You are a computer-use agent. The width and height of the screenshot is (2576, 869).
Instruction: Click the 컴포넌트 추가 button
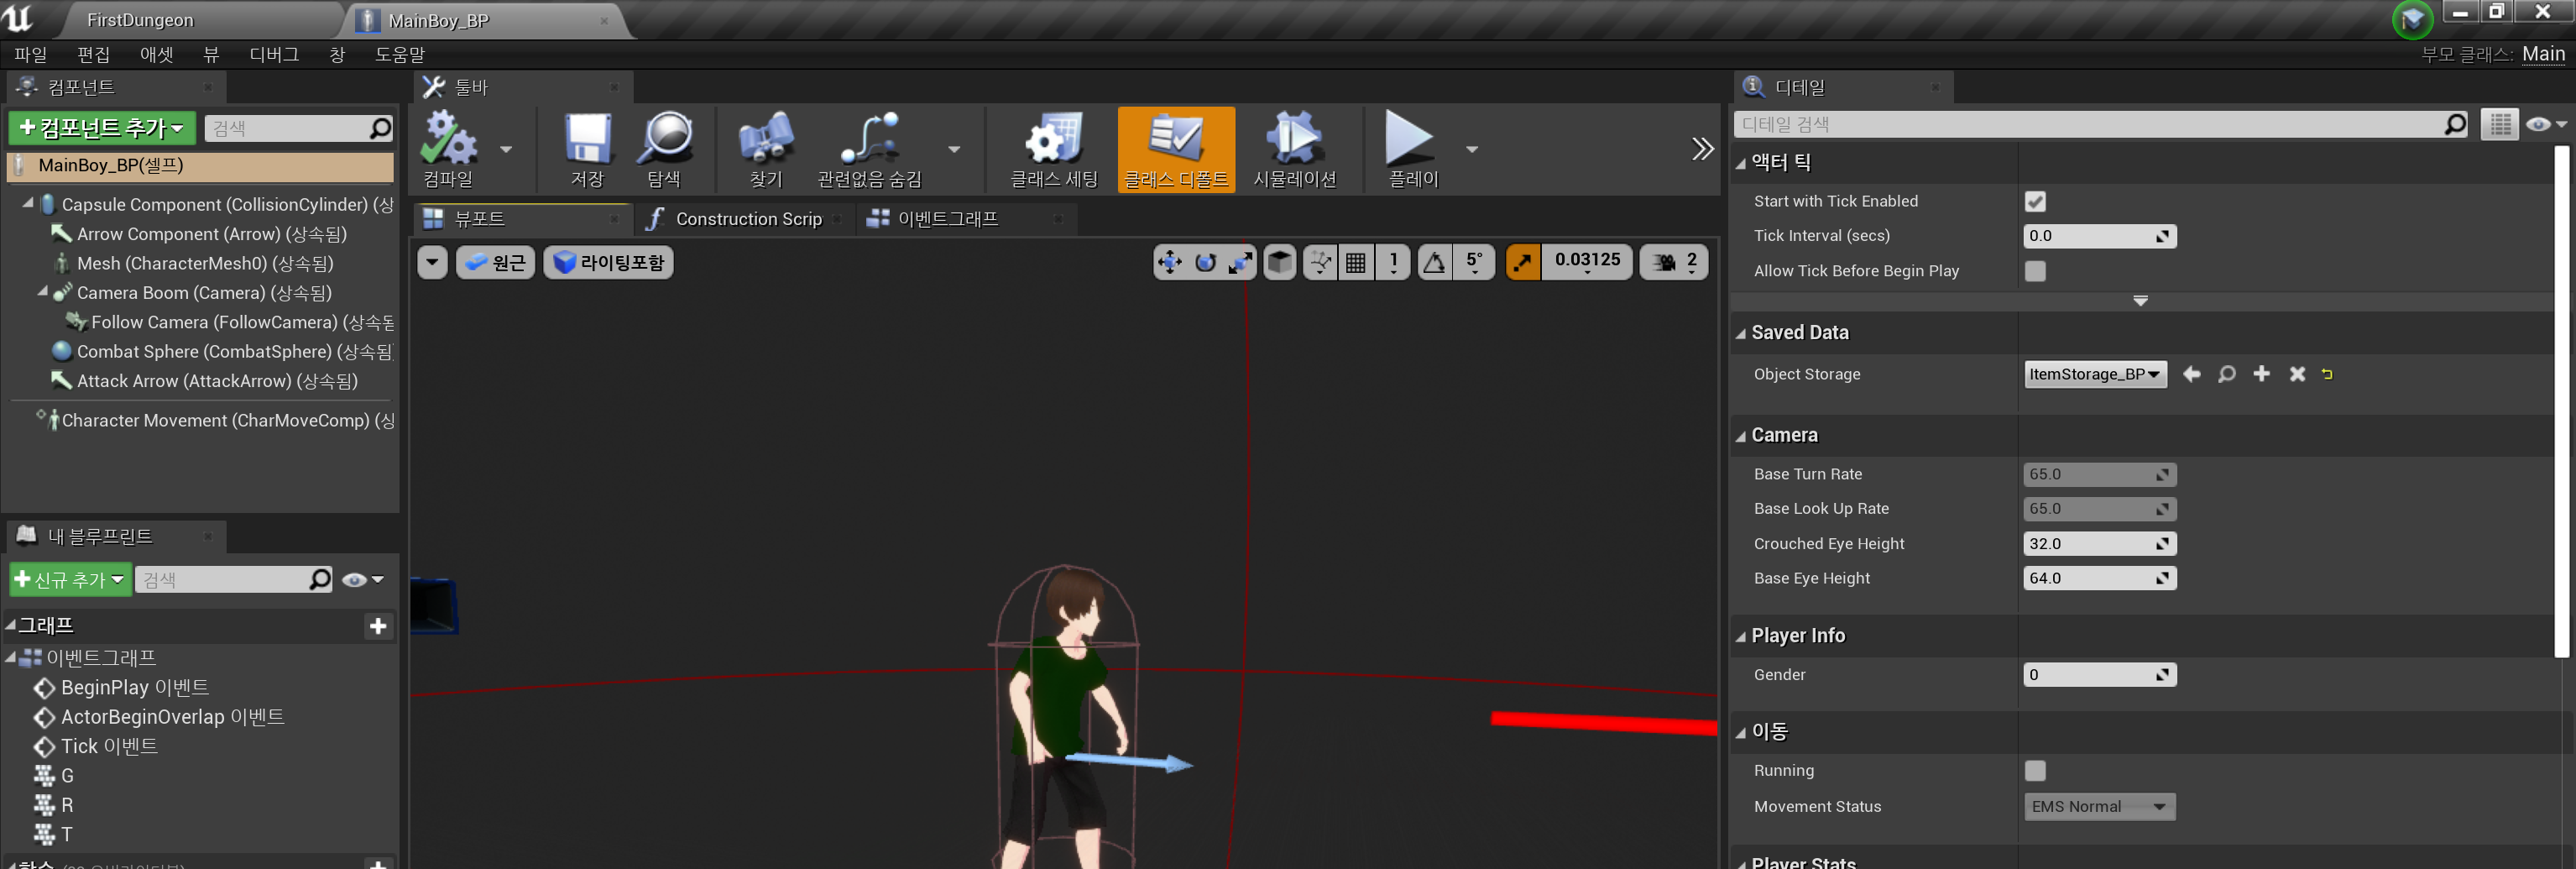(102, 128)
